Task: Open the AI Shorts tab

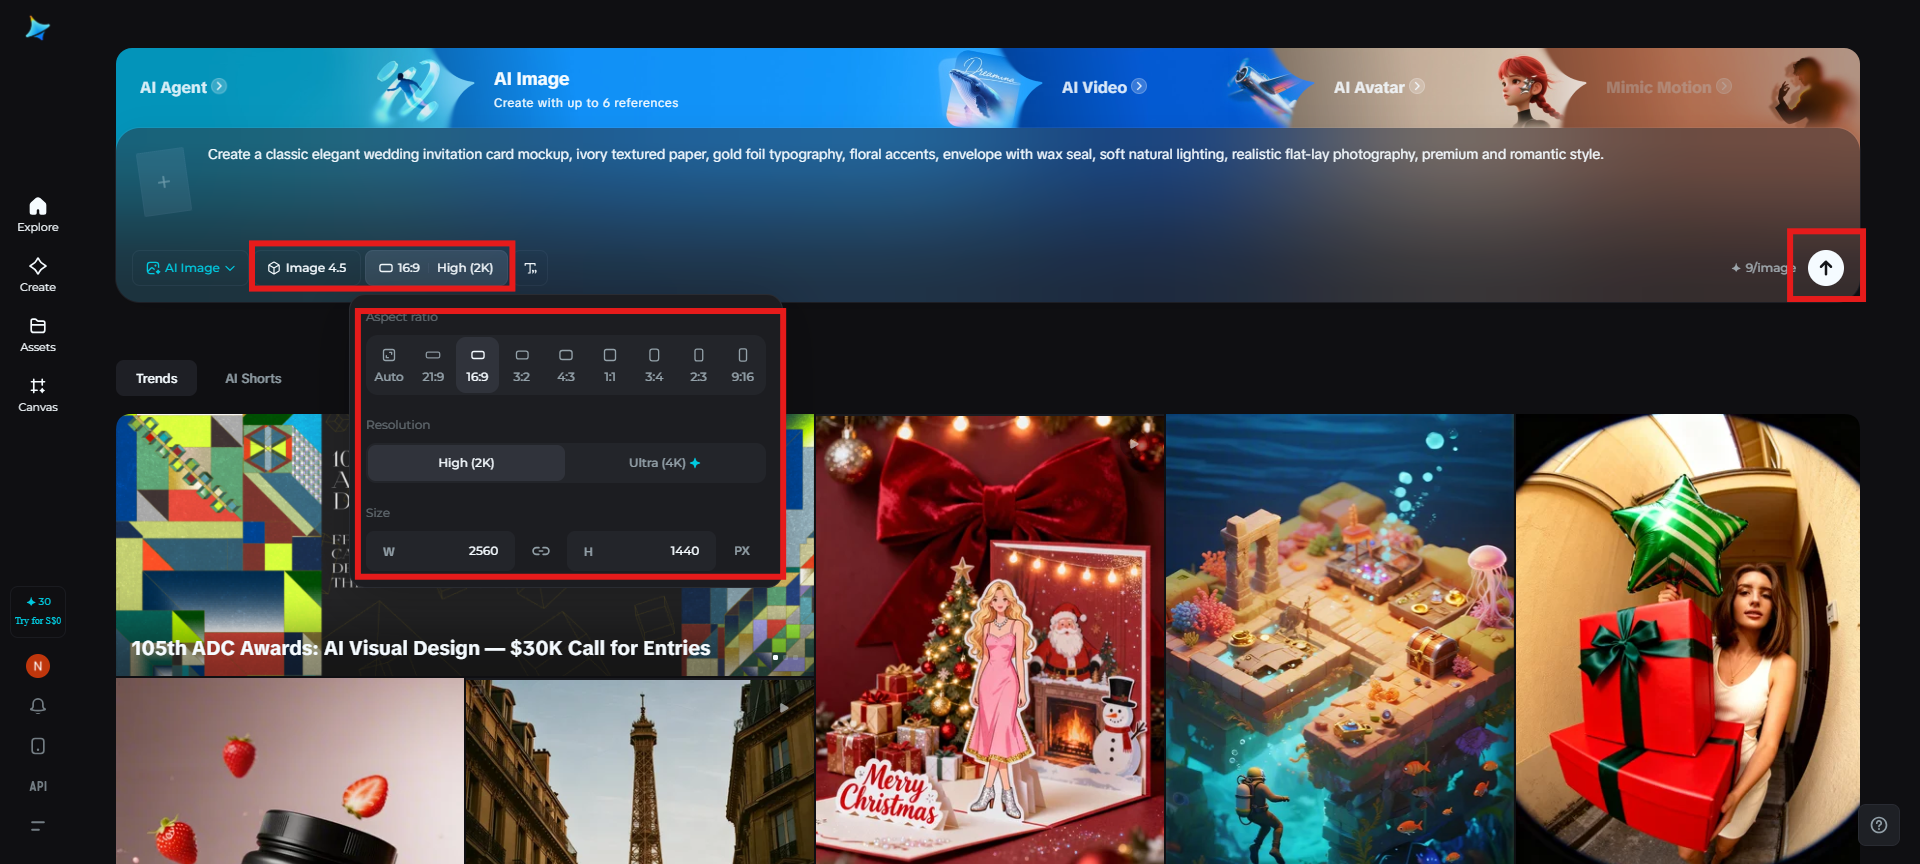Action: point(253,378)
